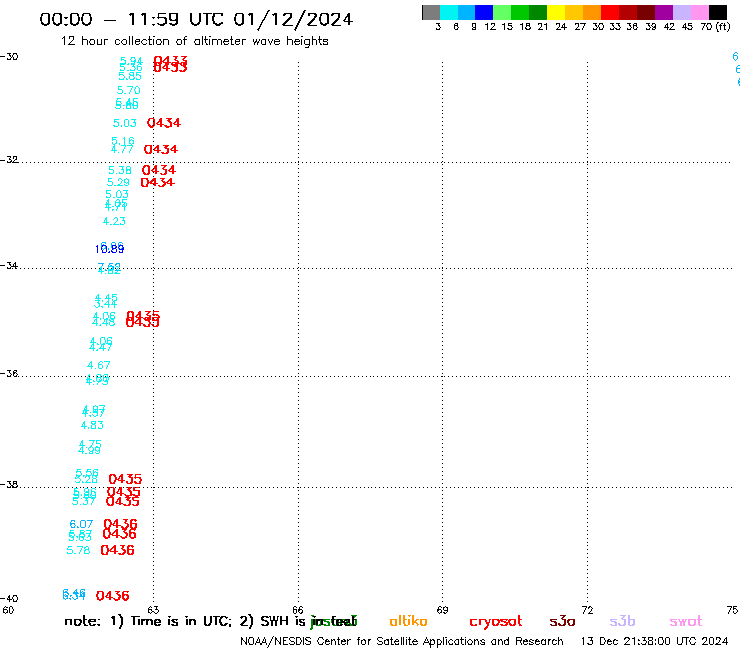Click the '72' longitude axis label
The image size is (740, 650).
click(587, 610)
